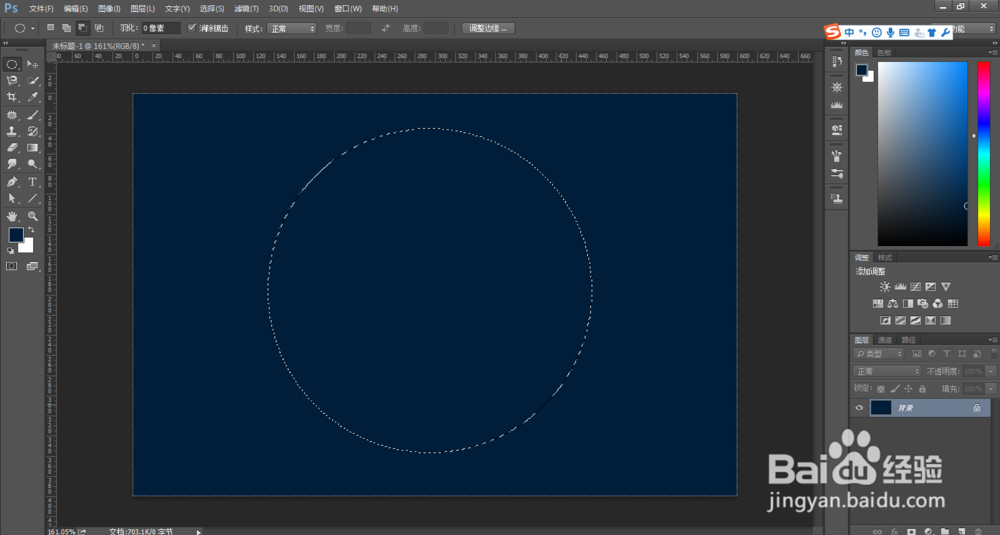
Task: Add a Color Balance adjustment
Action: 893,304
